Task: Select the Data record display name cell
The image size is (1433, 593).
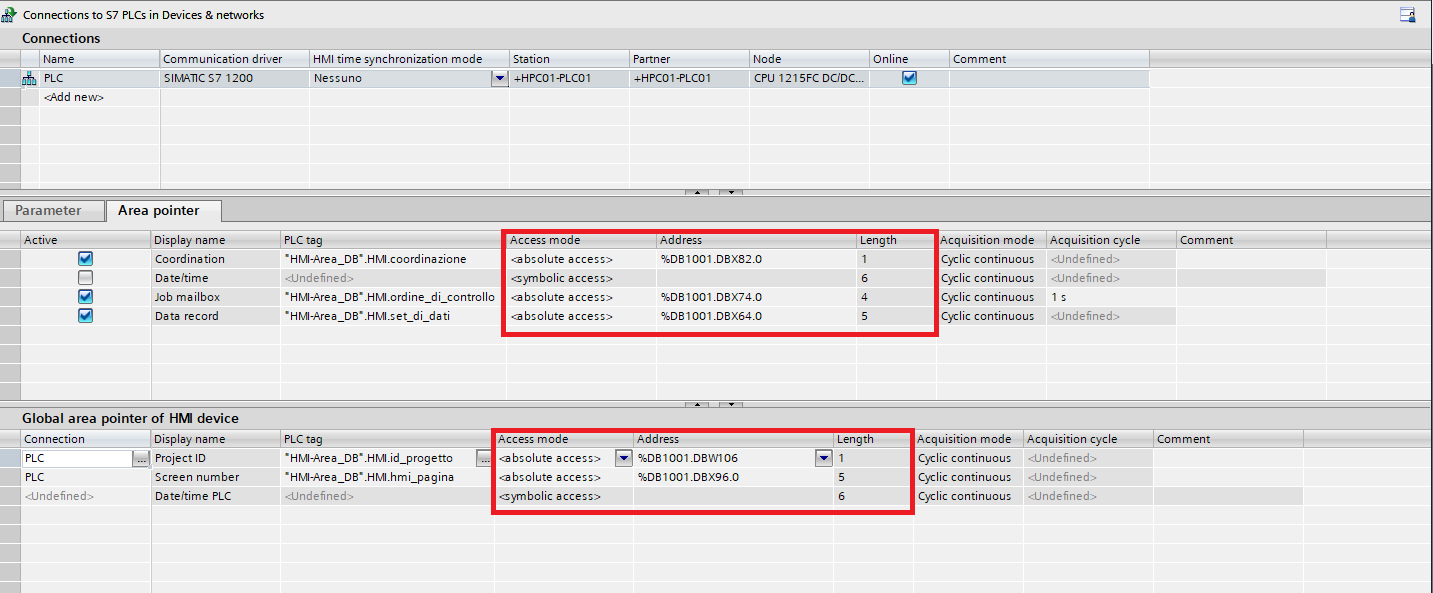Action: tap(216, 316)
